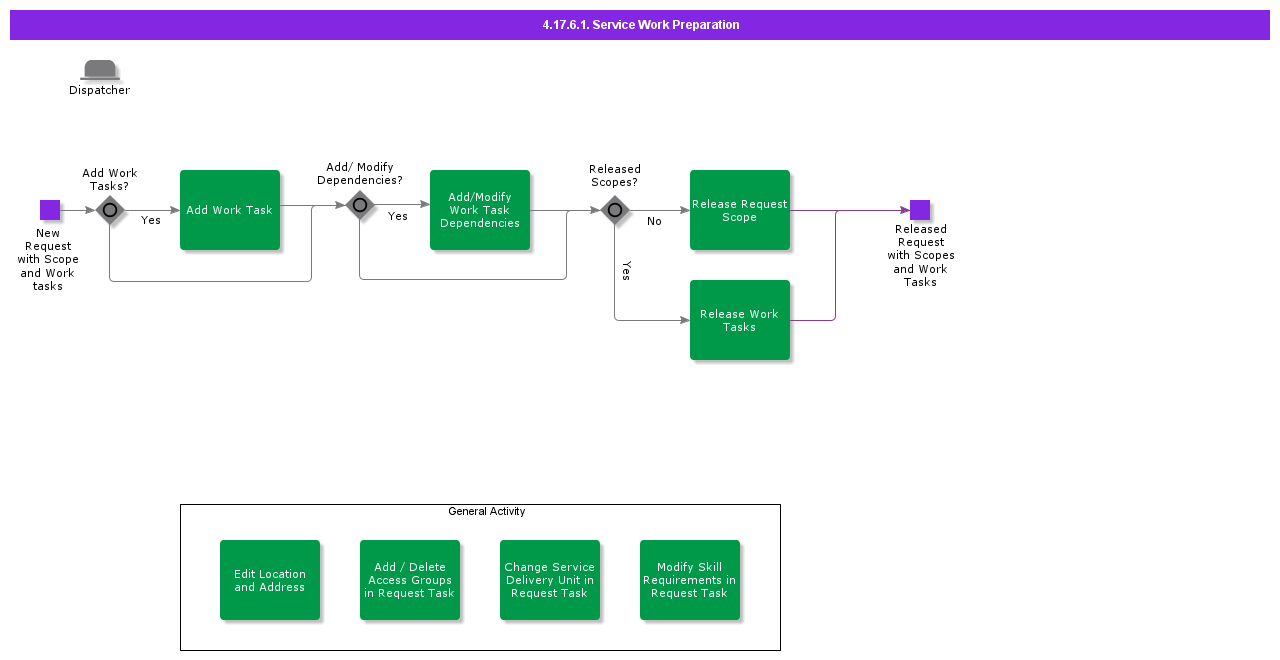Screen dimensions: 1280x660
Task: Click 'Yes' label after Dependencies gateway
Action: 398,217
